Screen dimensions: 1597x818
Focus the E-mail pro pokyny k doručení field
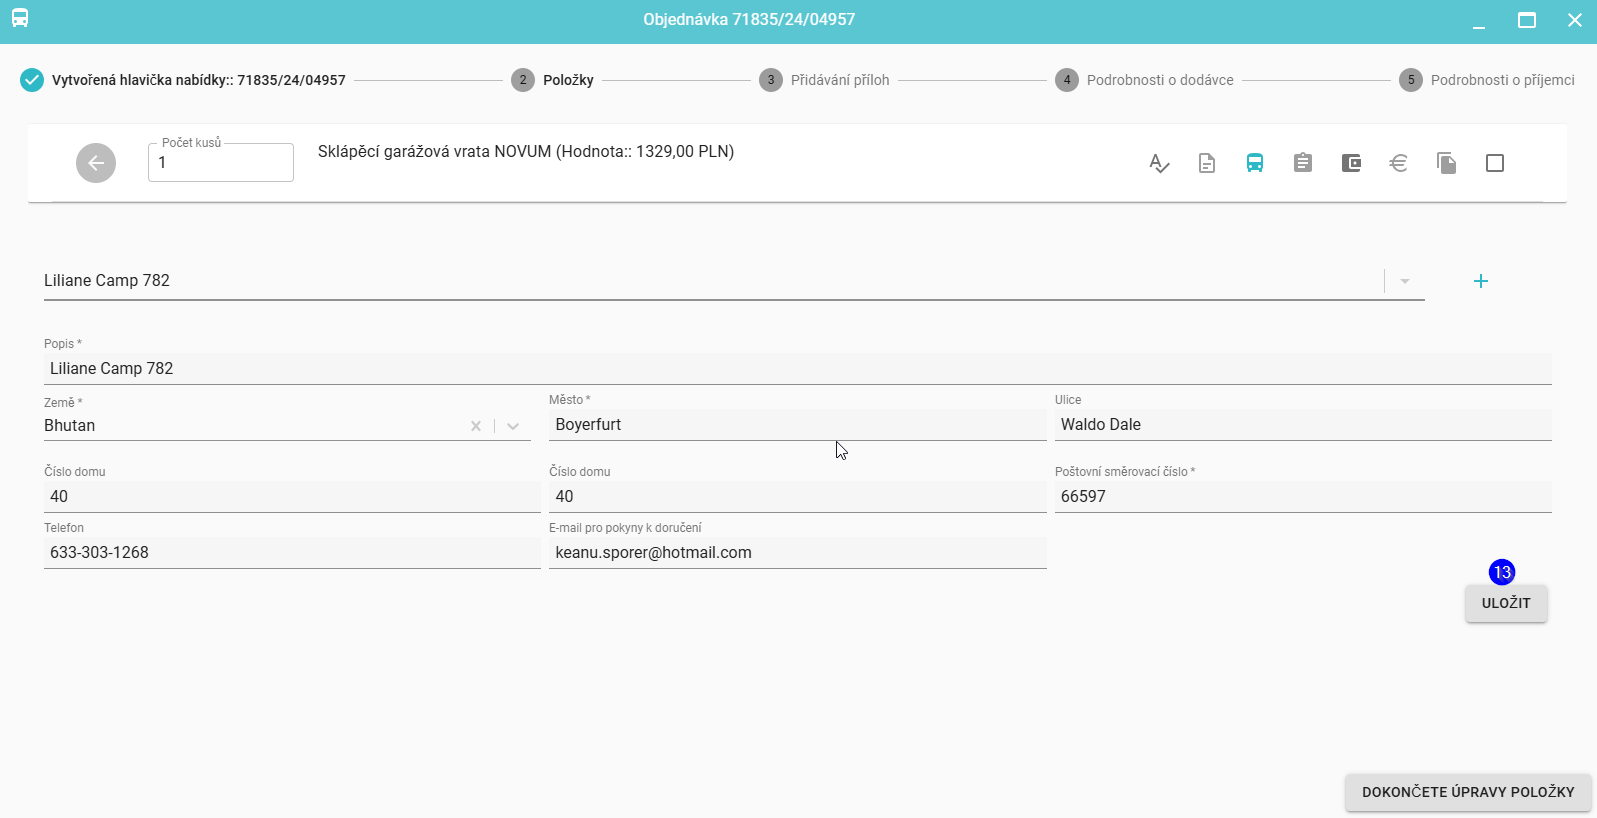tap(797, 553)
